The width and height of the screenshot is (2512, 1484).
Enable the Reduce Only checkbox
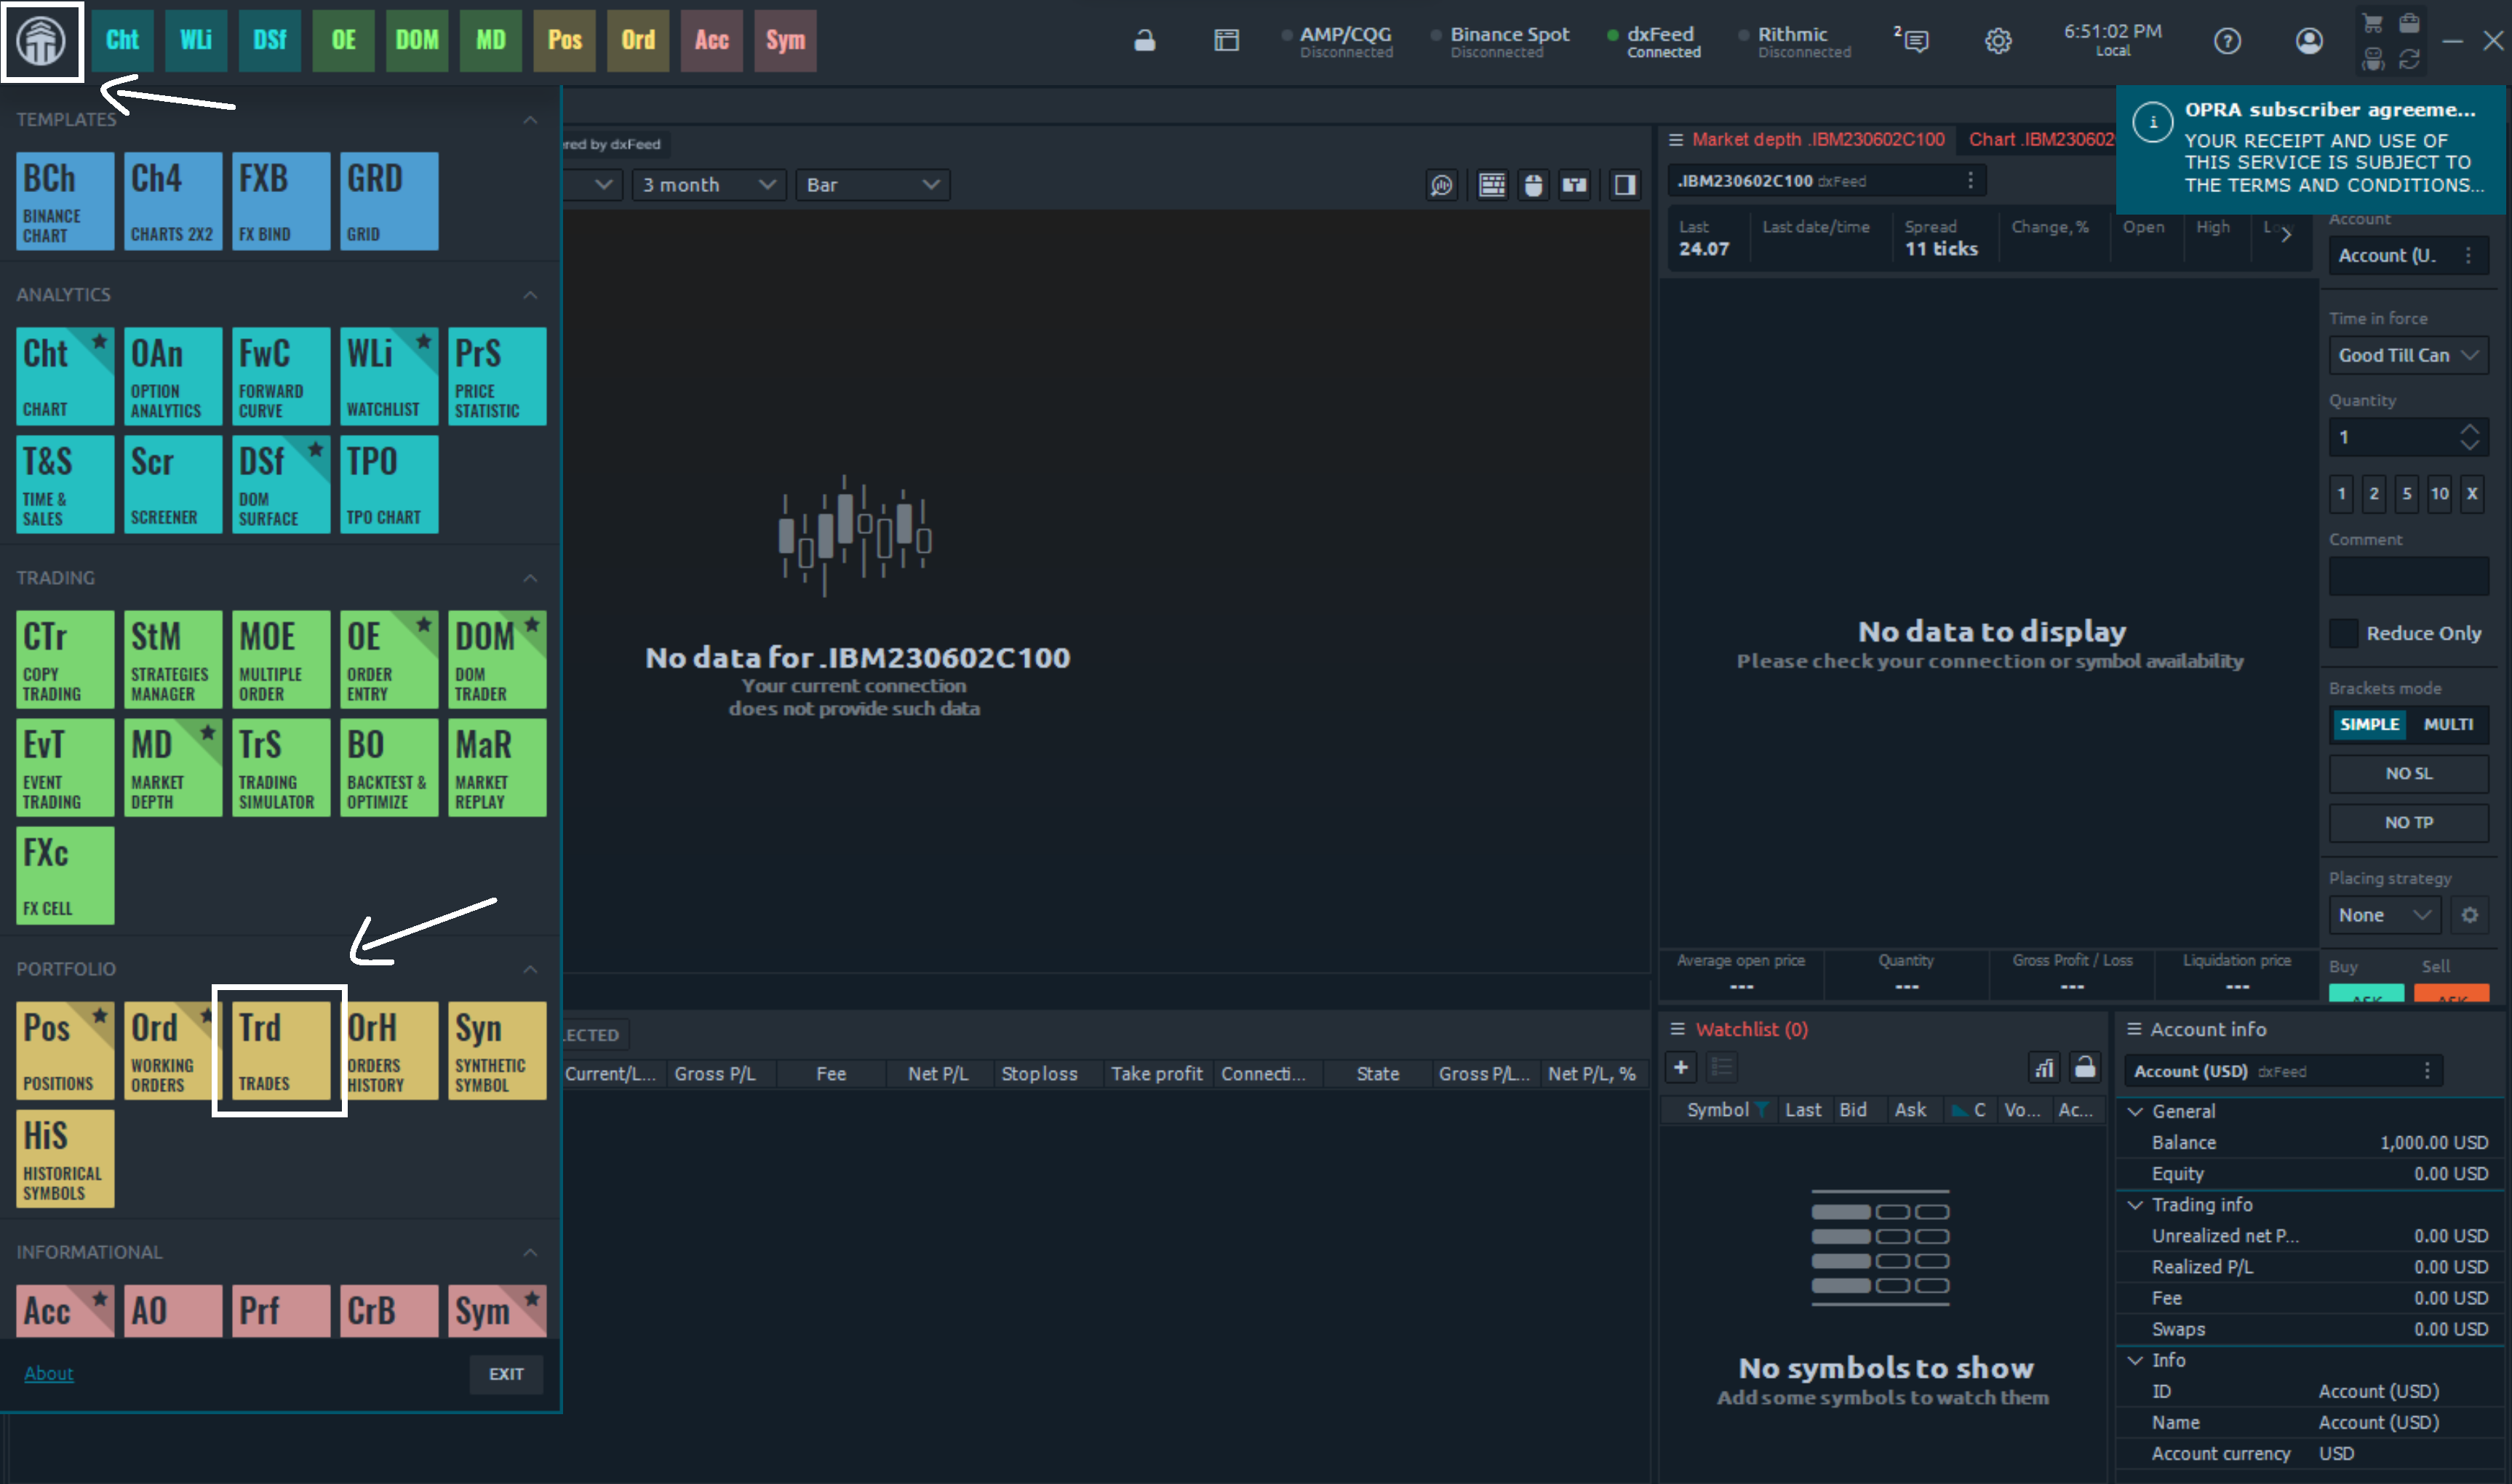2343,633
